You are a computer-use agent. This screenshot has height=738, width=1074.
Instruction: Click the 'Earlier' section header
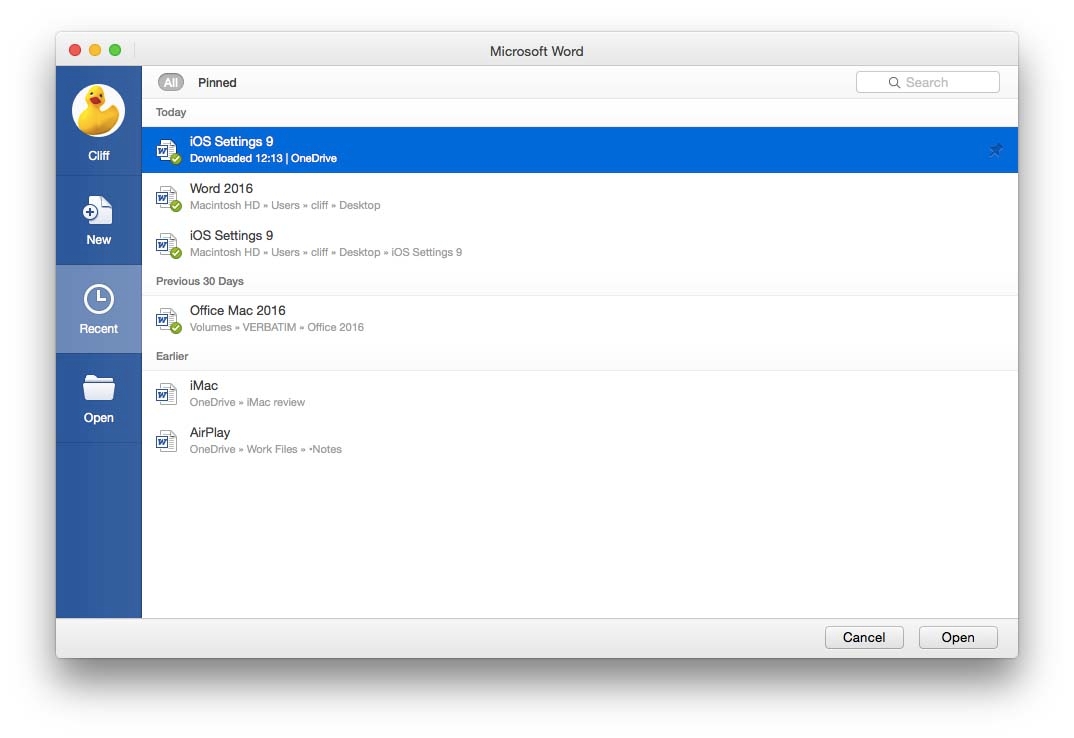(172, 356)
